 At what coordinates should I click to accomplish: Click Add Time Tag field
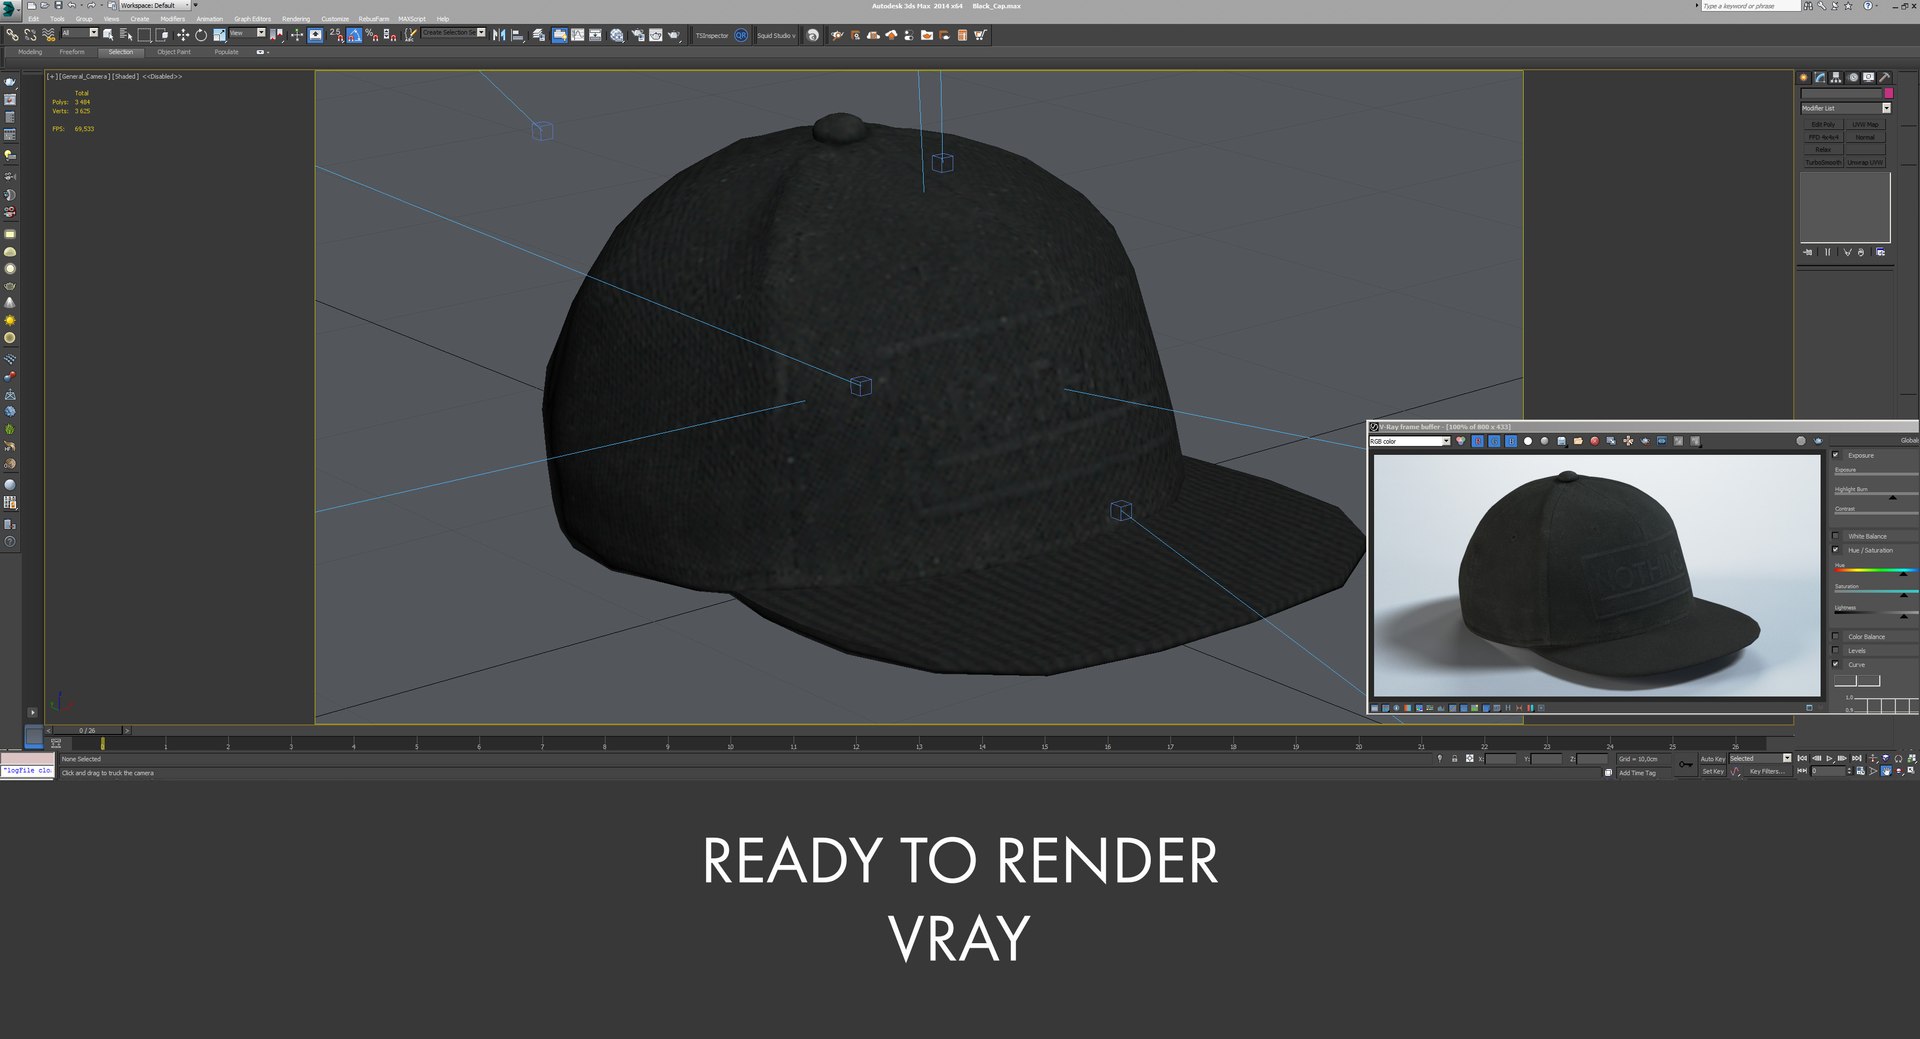(x=1644, y=773)
